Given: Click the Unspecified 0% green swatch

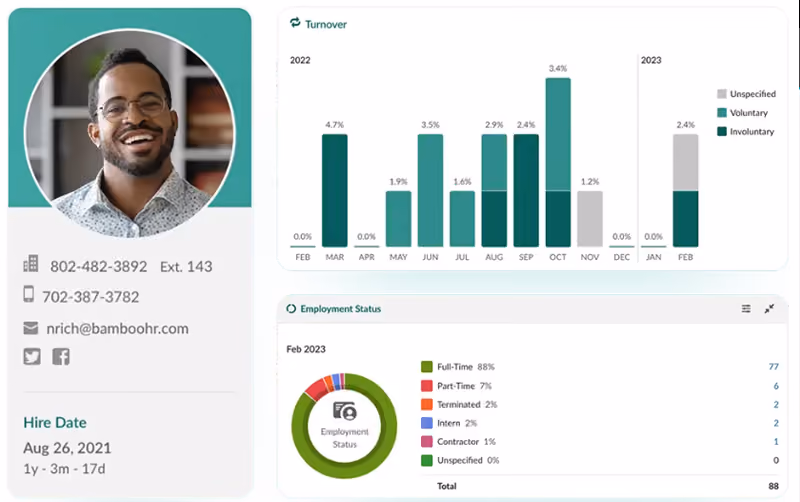Looking at the screenshot, I should [x=427, y=460].
